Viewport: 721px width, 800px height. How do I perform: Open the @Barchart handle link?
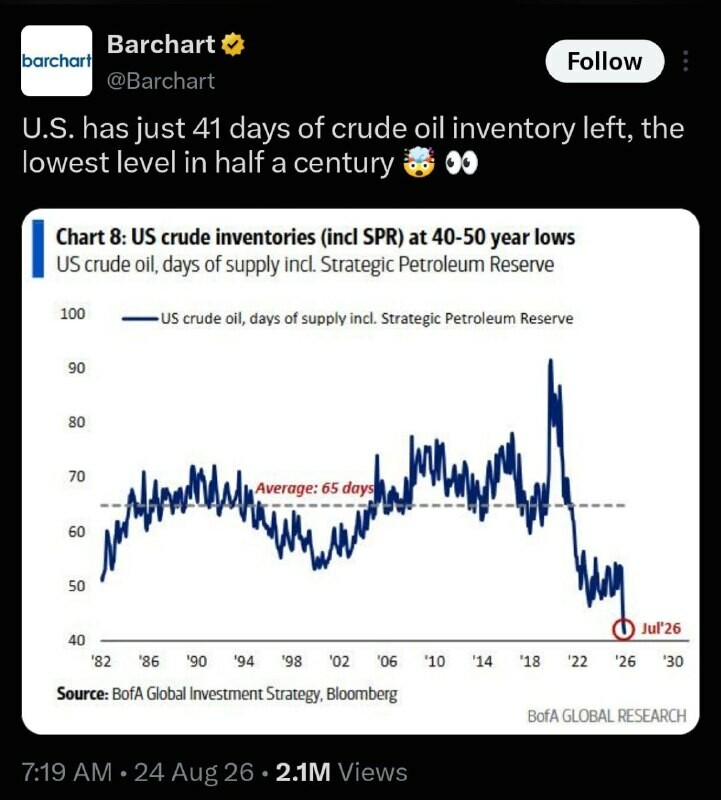(x=161, y=81)
